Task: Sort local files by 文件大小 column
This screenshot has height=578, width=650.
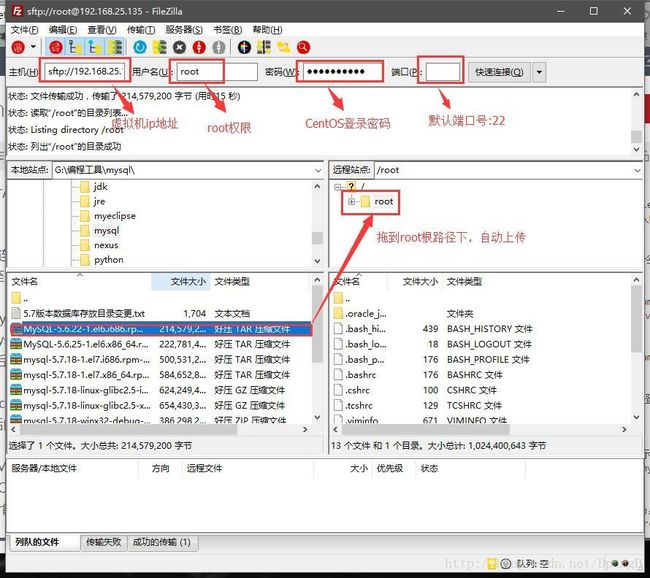Action: (181, 282)
